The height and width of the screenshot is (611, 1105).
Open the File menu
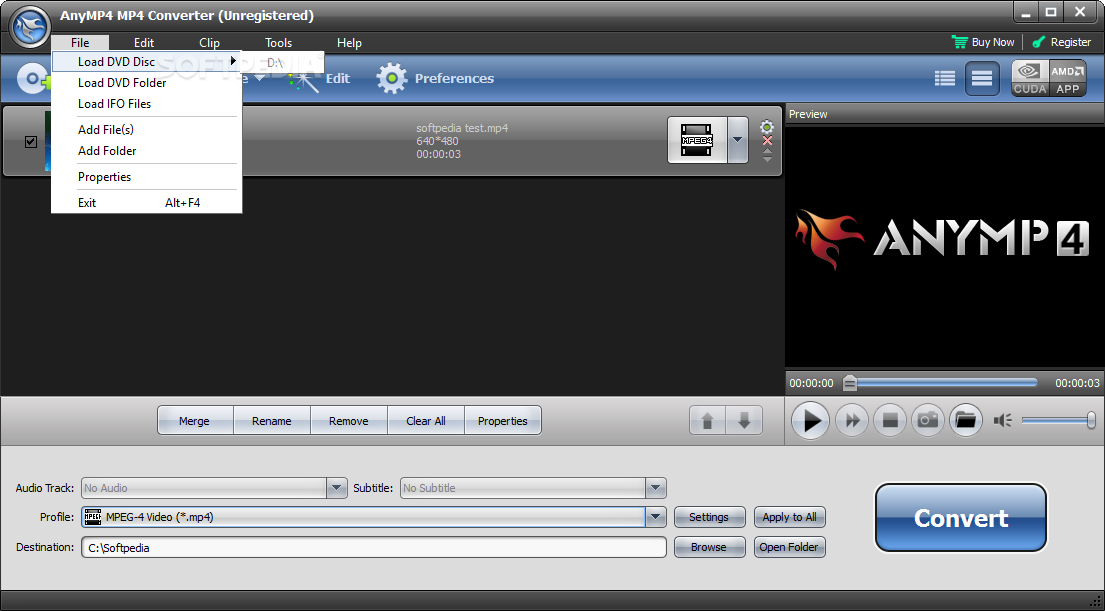click(x=80, y=42)
